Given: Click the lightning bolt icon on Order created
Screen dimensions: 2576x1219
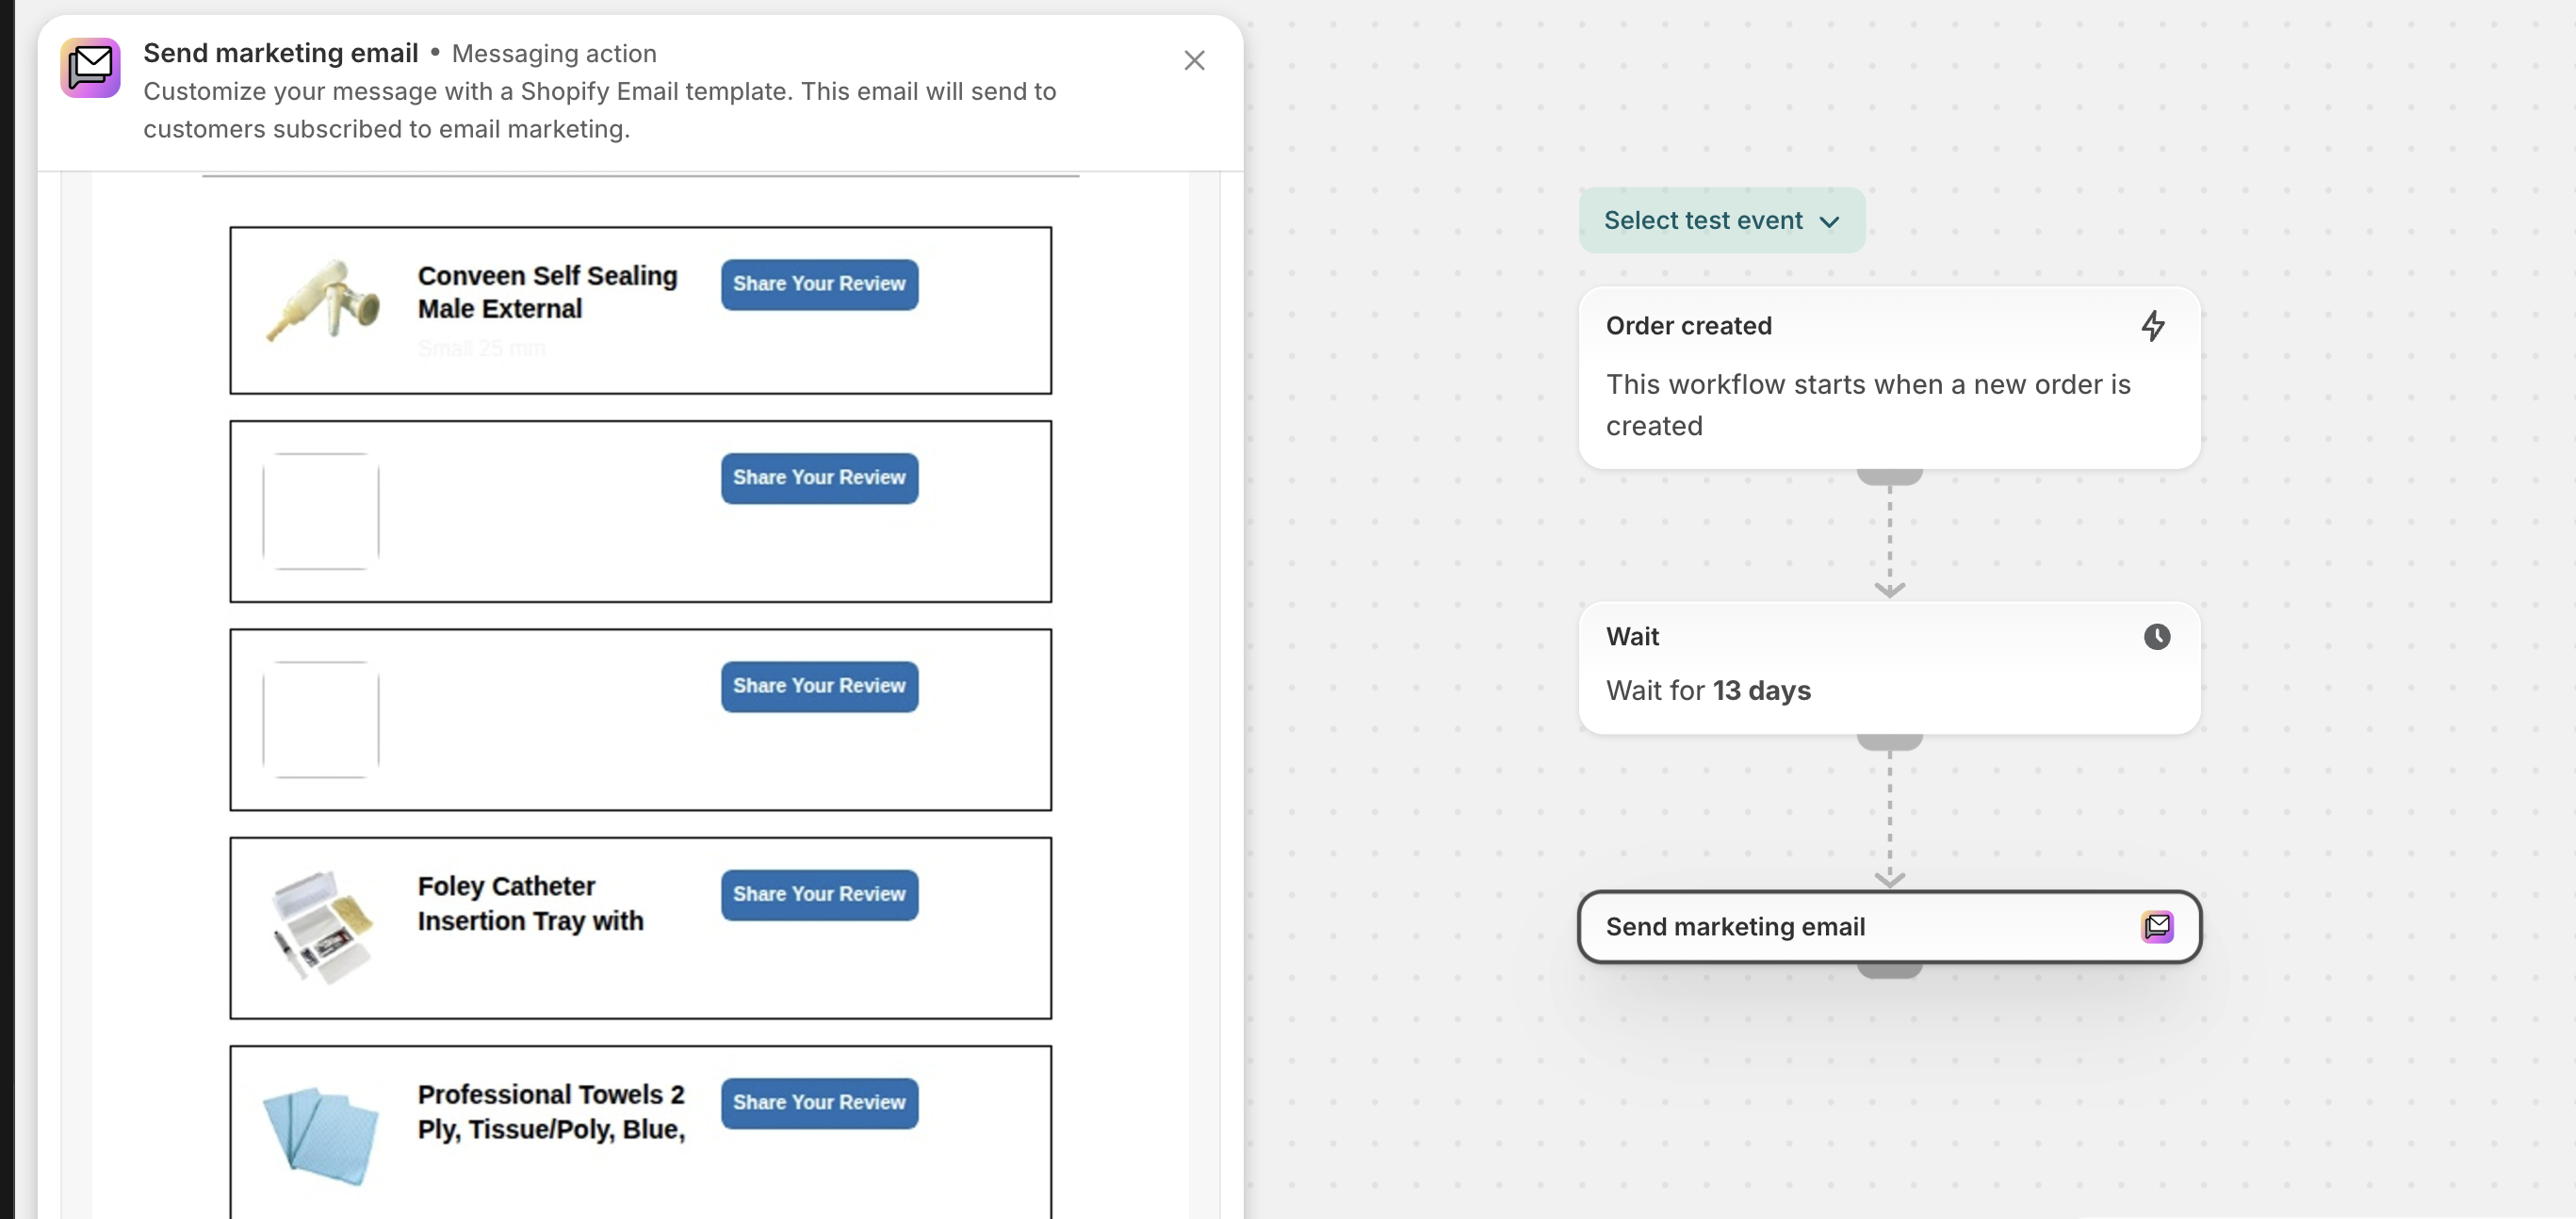Looking at the screenshot, I should [x=2154, y=326].
